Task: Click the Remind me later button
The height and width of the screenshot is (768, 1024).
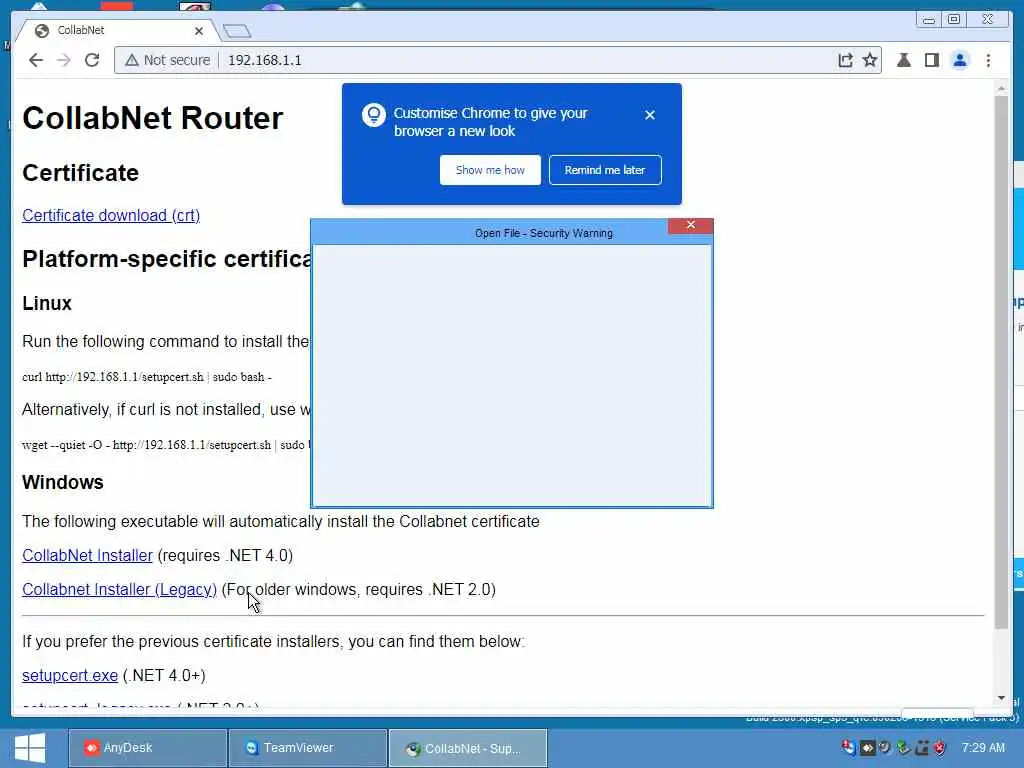Action: pos(605,170)
